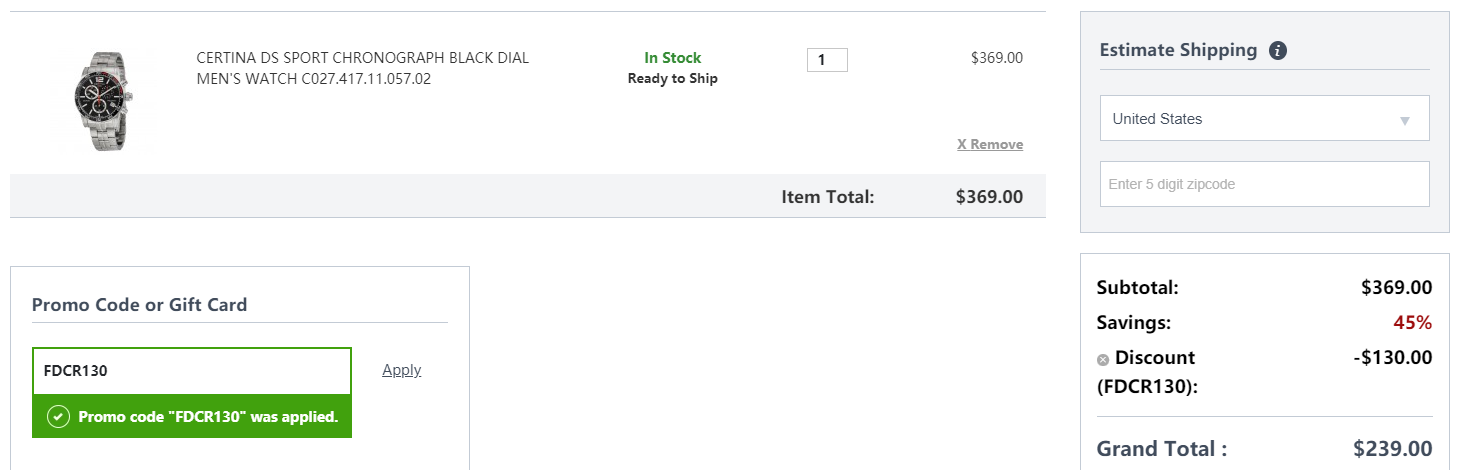Click the promo code field containing FDCR130
This screenshot has width=1457, height=470.
tap(192, 371)
